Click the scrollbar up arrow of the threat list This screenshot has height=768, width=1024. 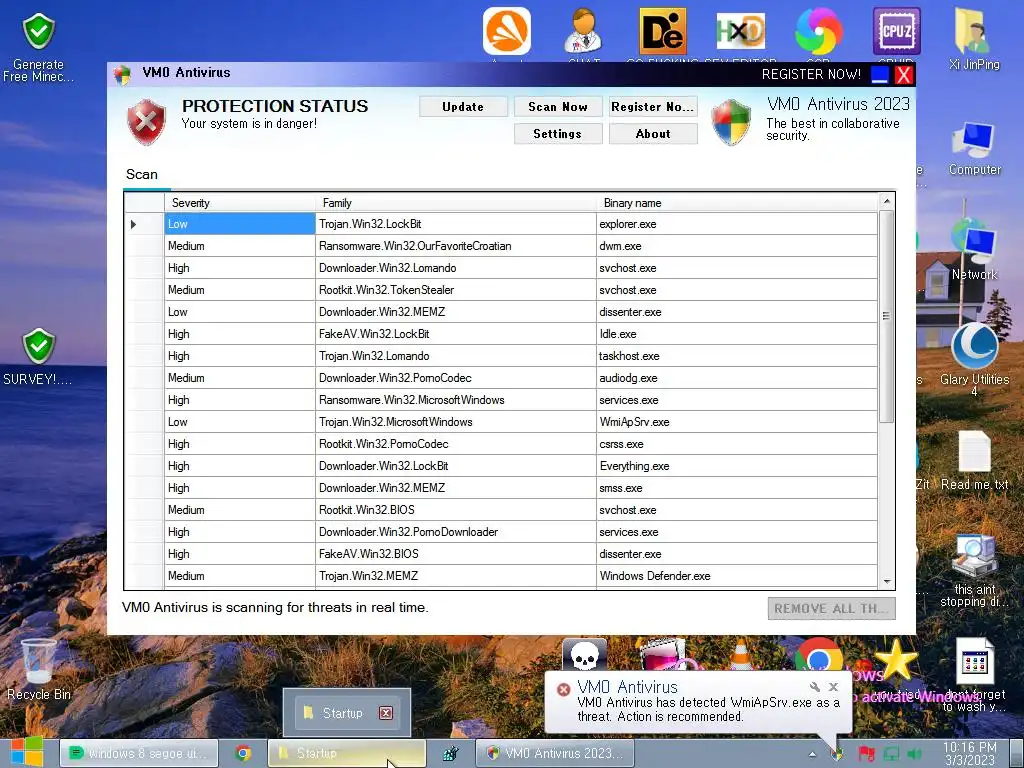886,201
